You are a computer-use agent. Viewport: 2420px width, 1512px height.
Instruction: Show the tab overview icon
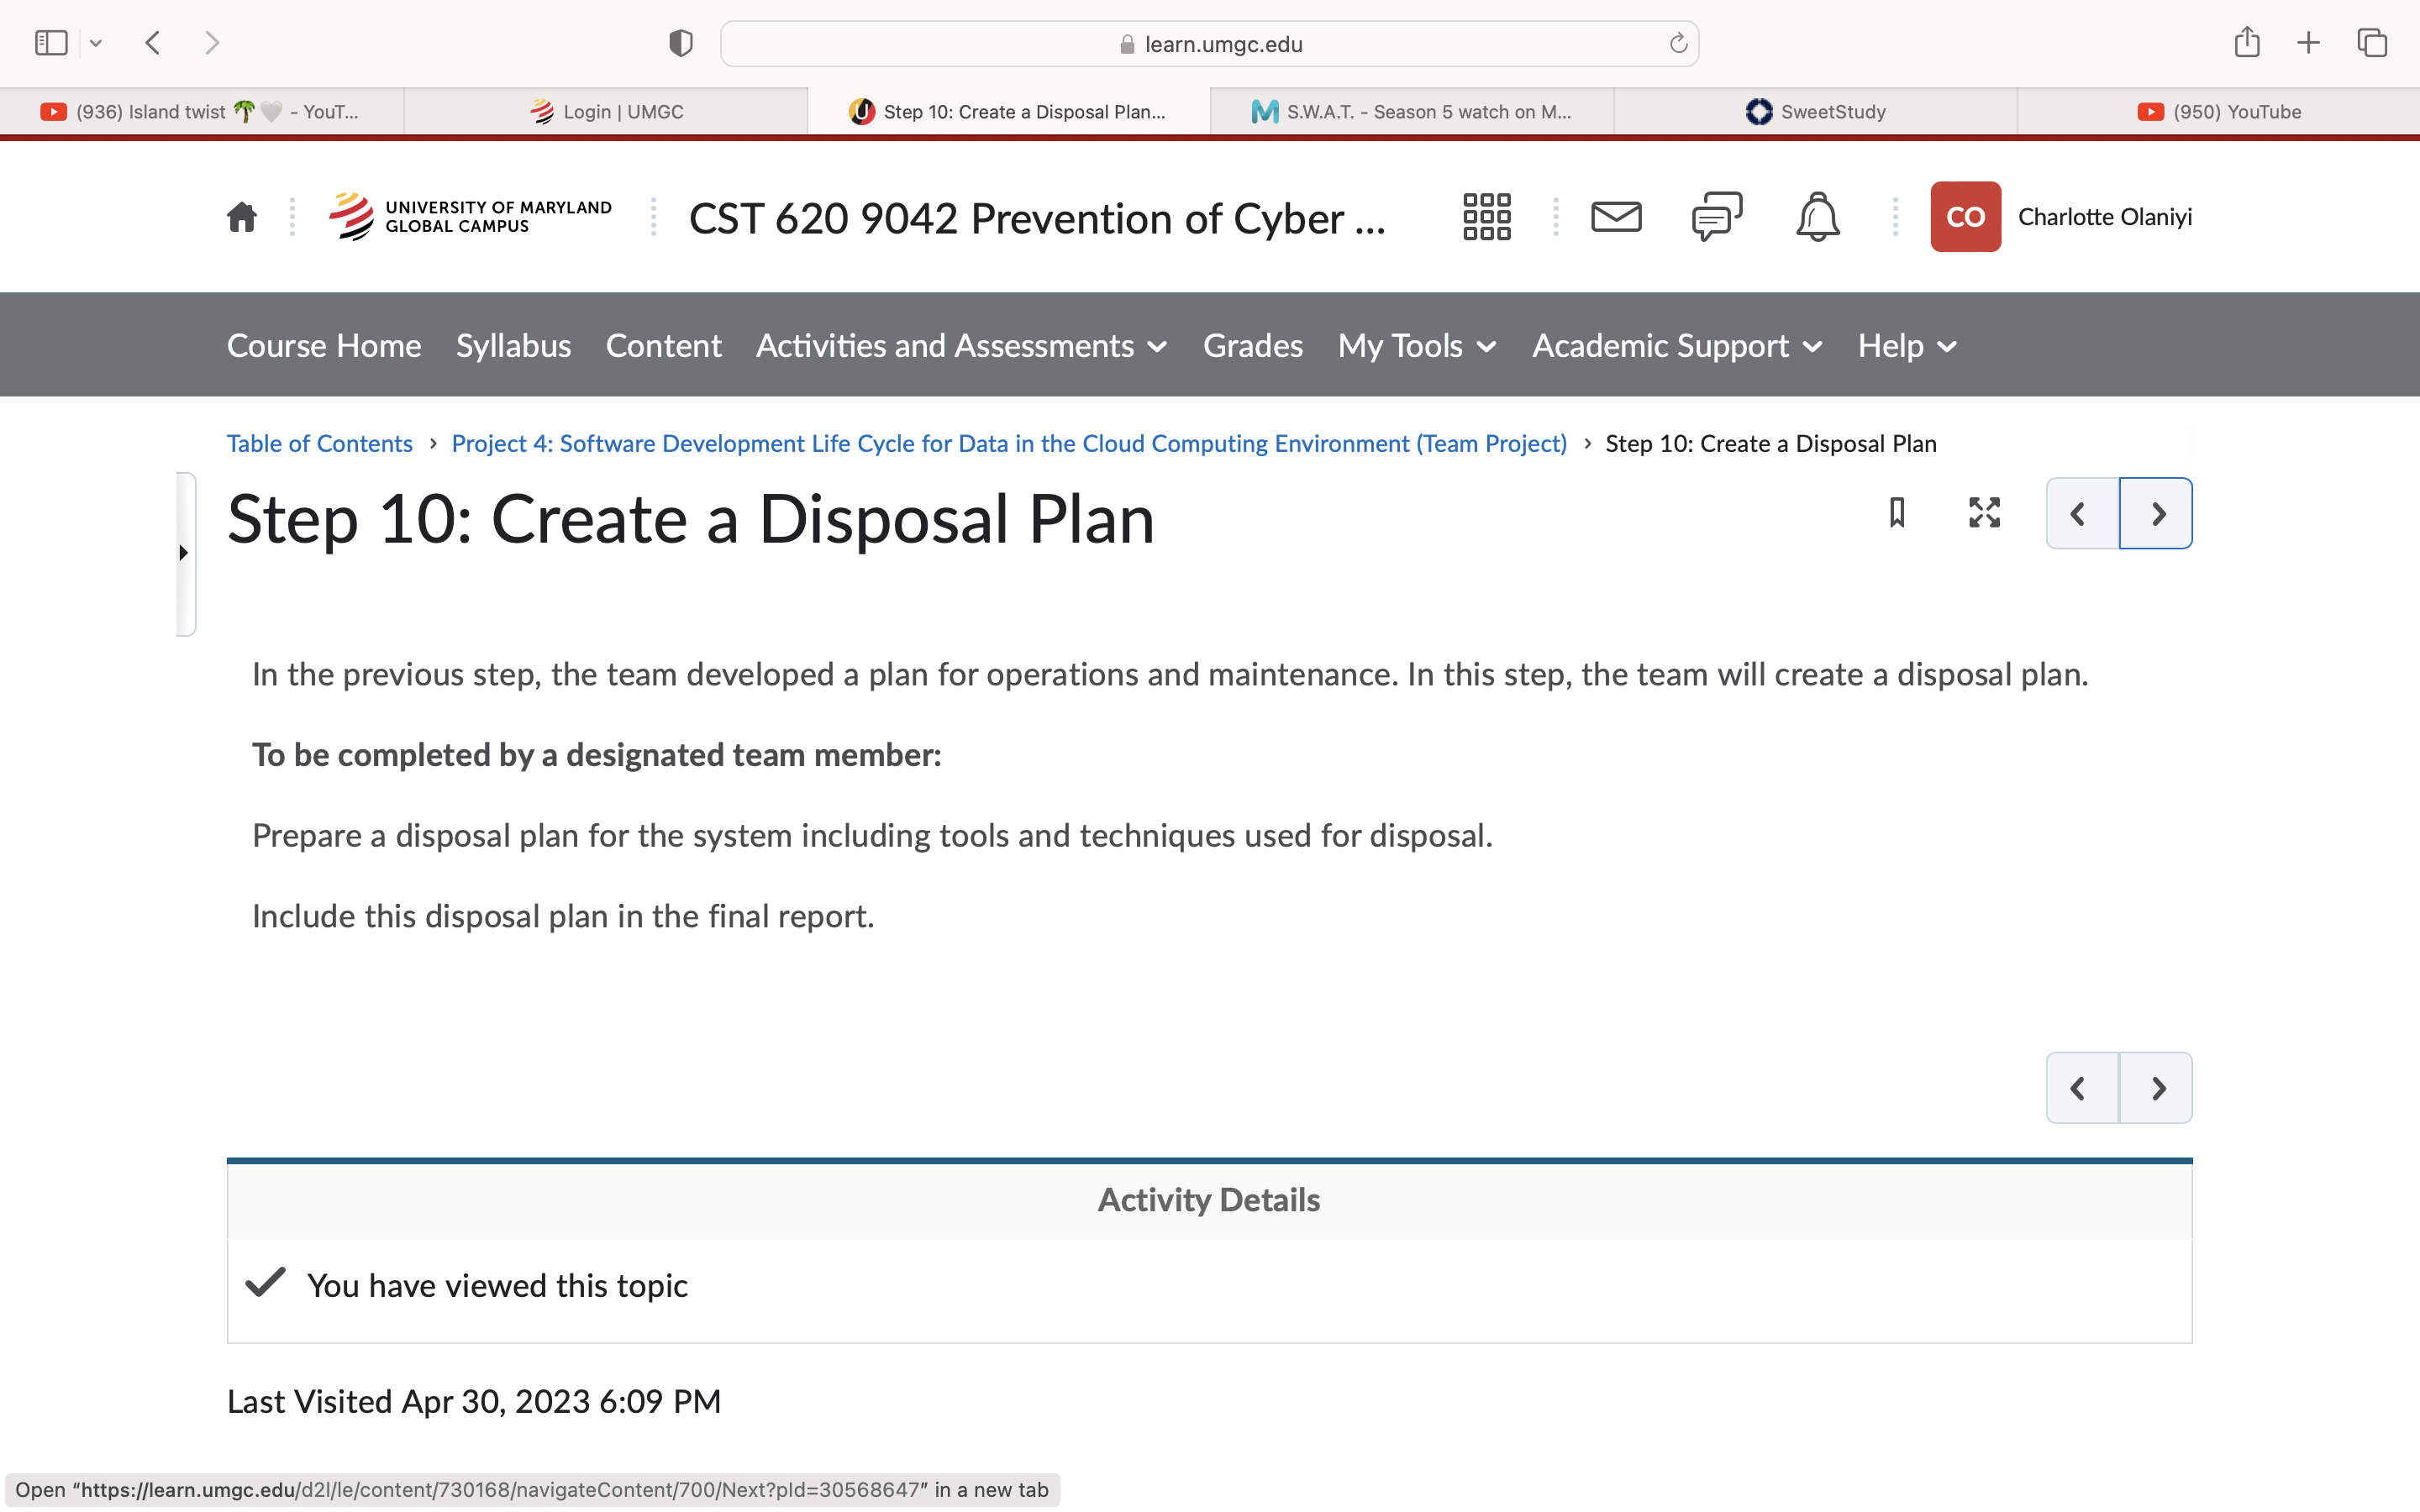pos(2372,43)
